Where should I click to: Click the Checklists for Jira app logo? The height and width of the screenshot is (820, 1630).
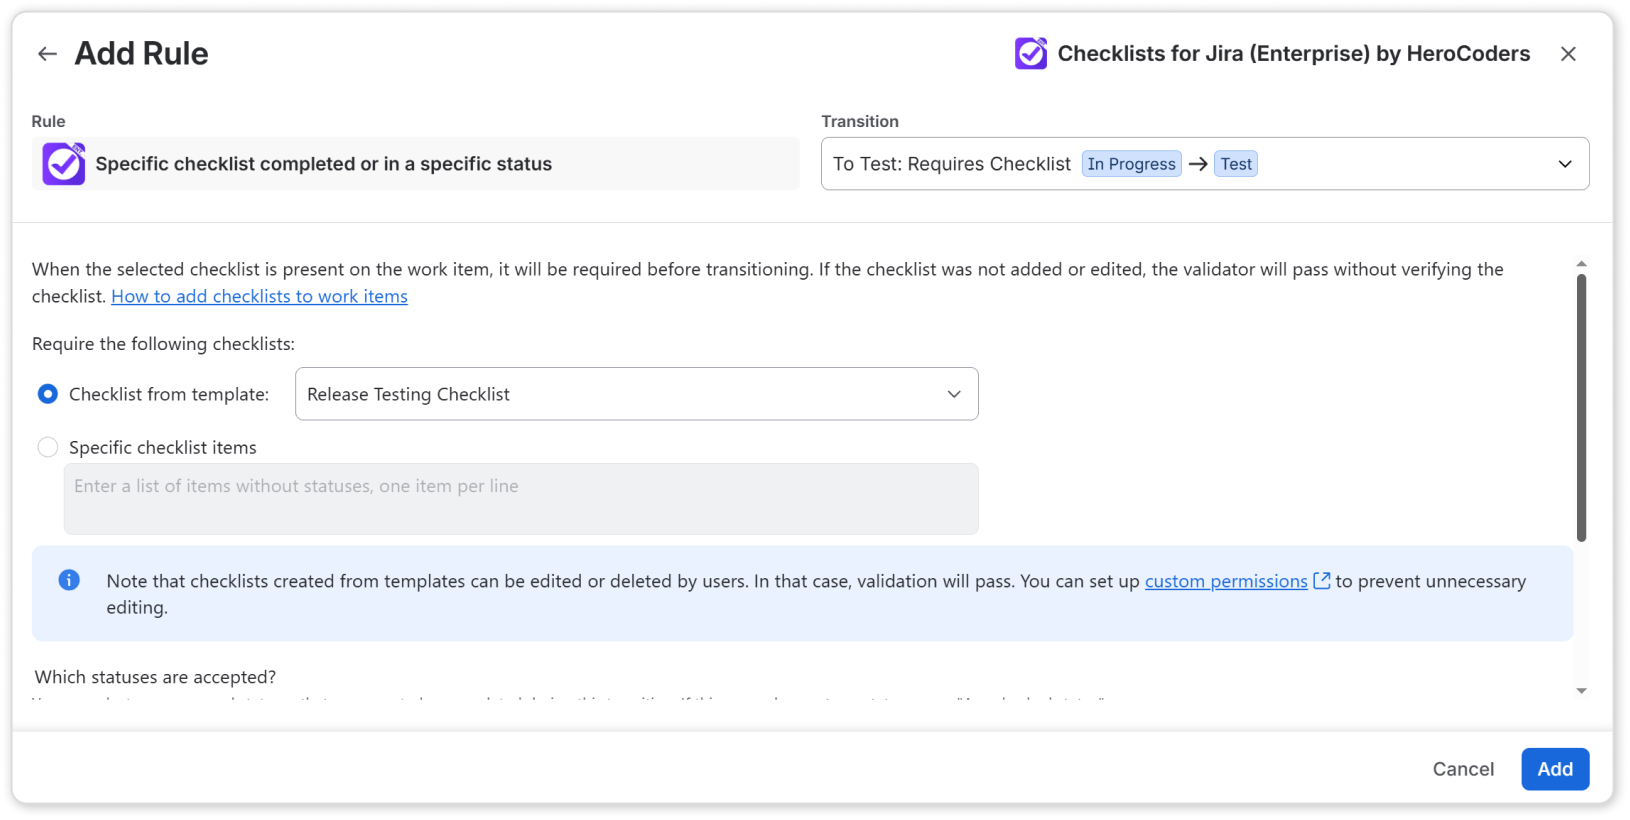click(1031, 53)
